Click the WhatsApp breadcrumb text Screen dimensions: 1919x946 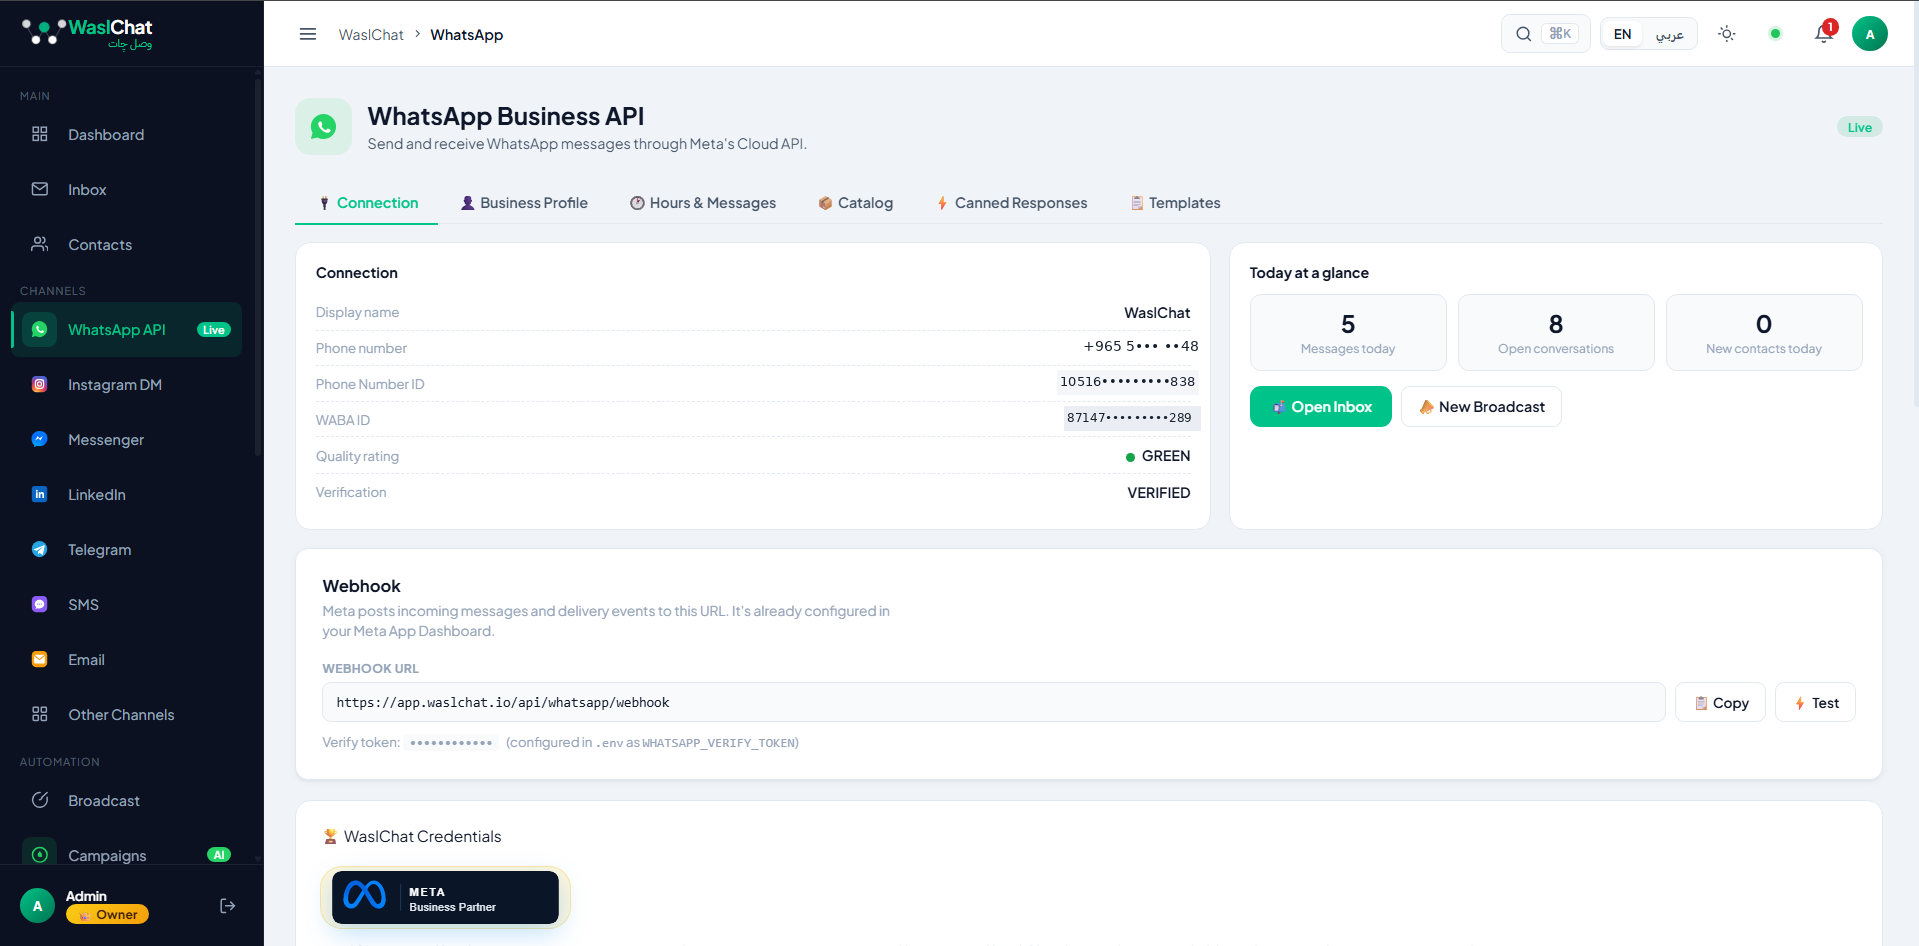click(x=467, y=35)
